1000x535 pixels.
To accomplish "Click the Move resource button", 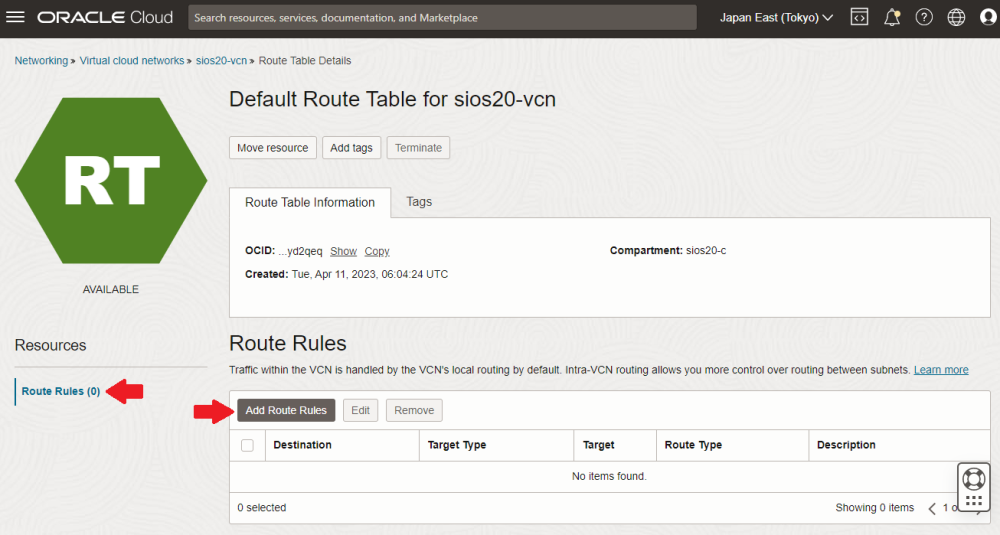I will [272, 148].
